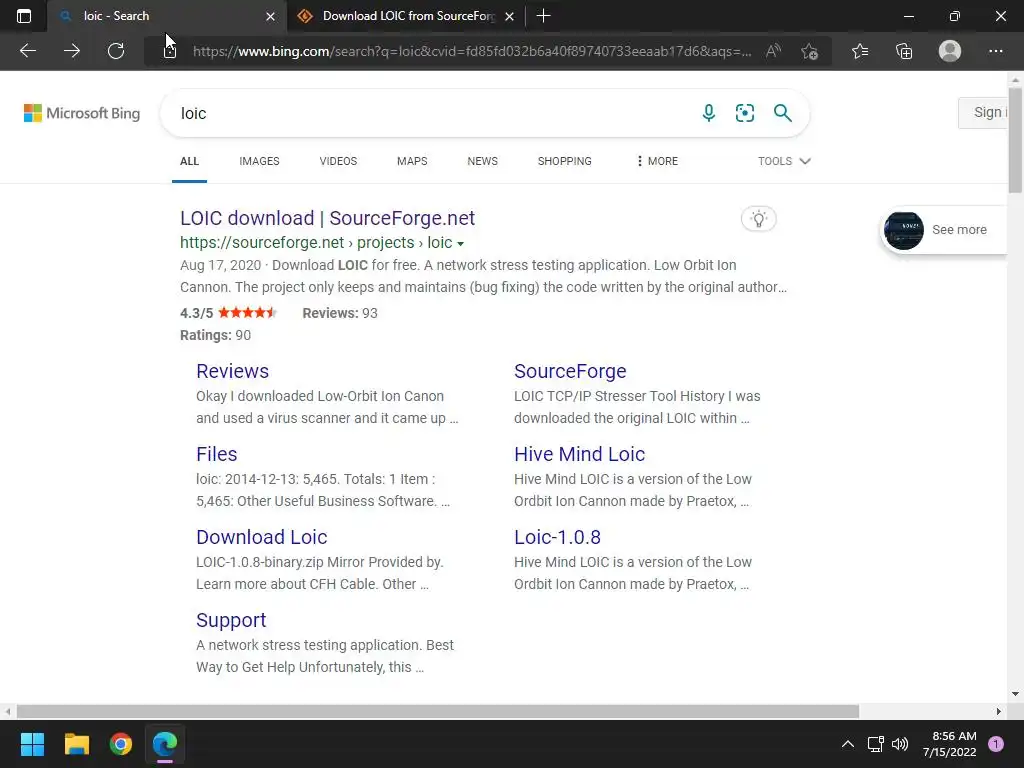The height and width of the screenshot is (768, 1024).
Task: Click the https://sourceforge.net › projects › loic URL
Action: click(x=316, y=242)
